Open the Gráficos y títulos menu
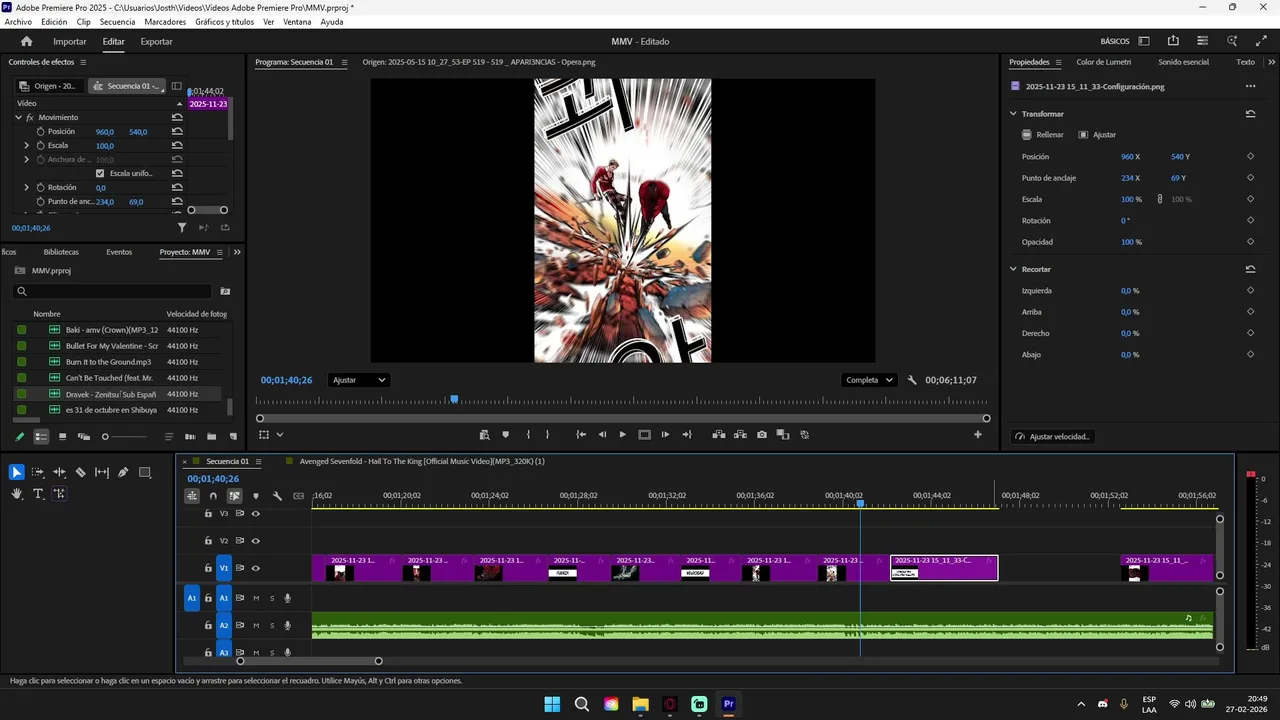Screen dimensions: 1280x720 (224, 22)
